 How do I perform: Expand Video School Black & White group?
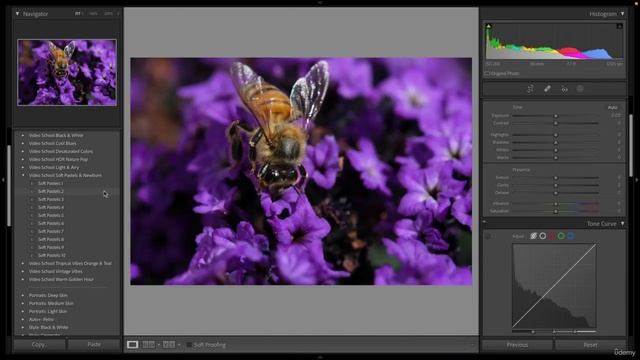click(x=23, y=135)
